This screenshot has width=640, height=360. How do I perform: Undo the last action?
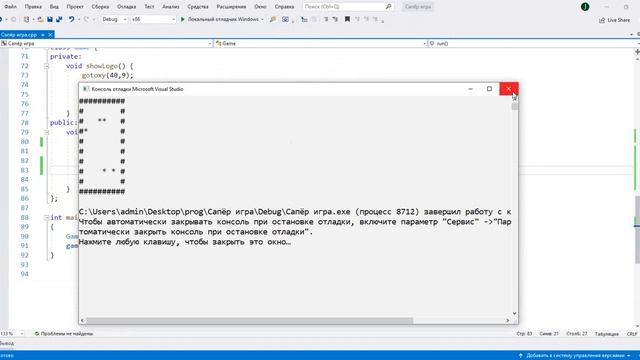(x=71, y=19)
